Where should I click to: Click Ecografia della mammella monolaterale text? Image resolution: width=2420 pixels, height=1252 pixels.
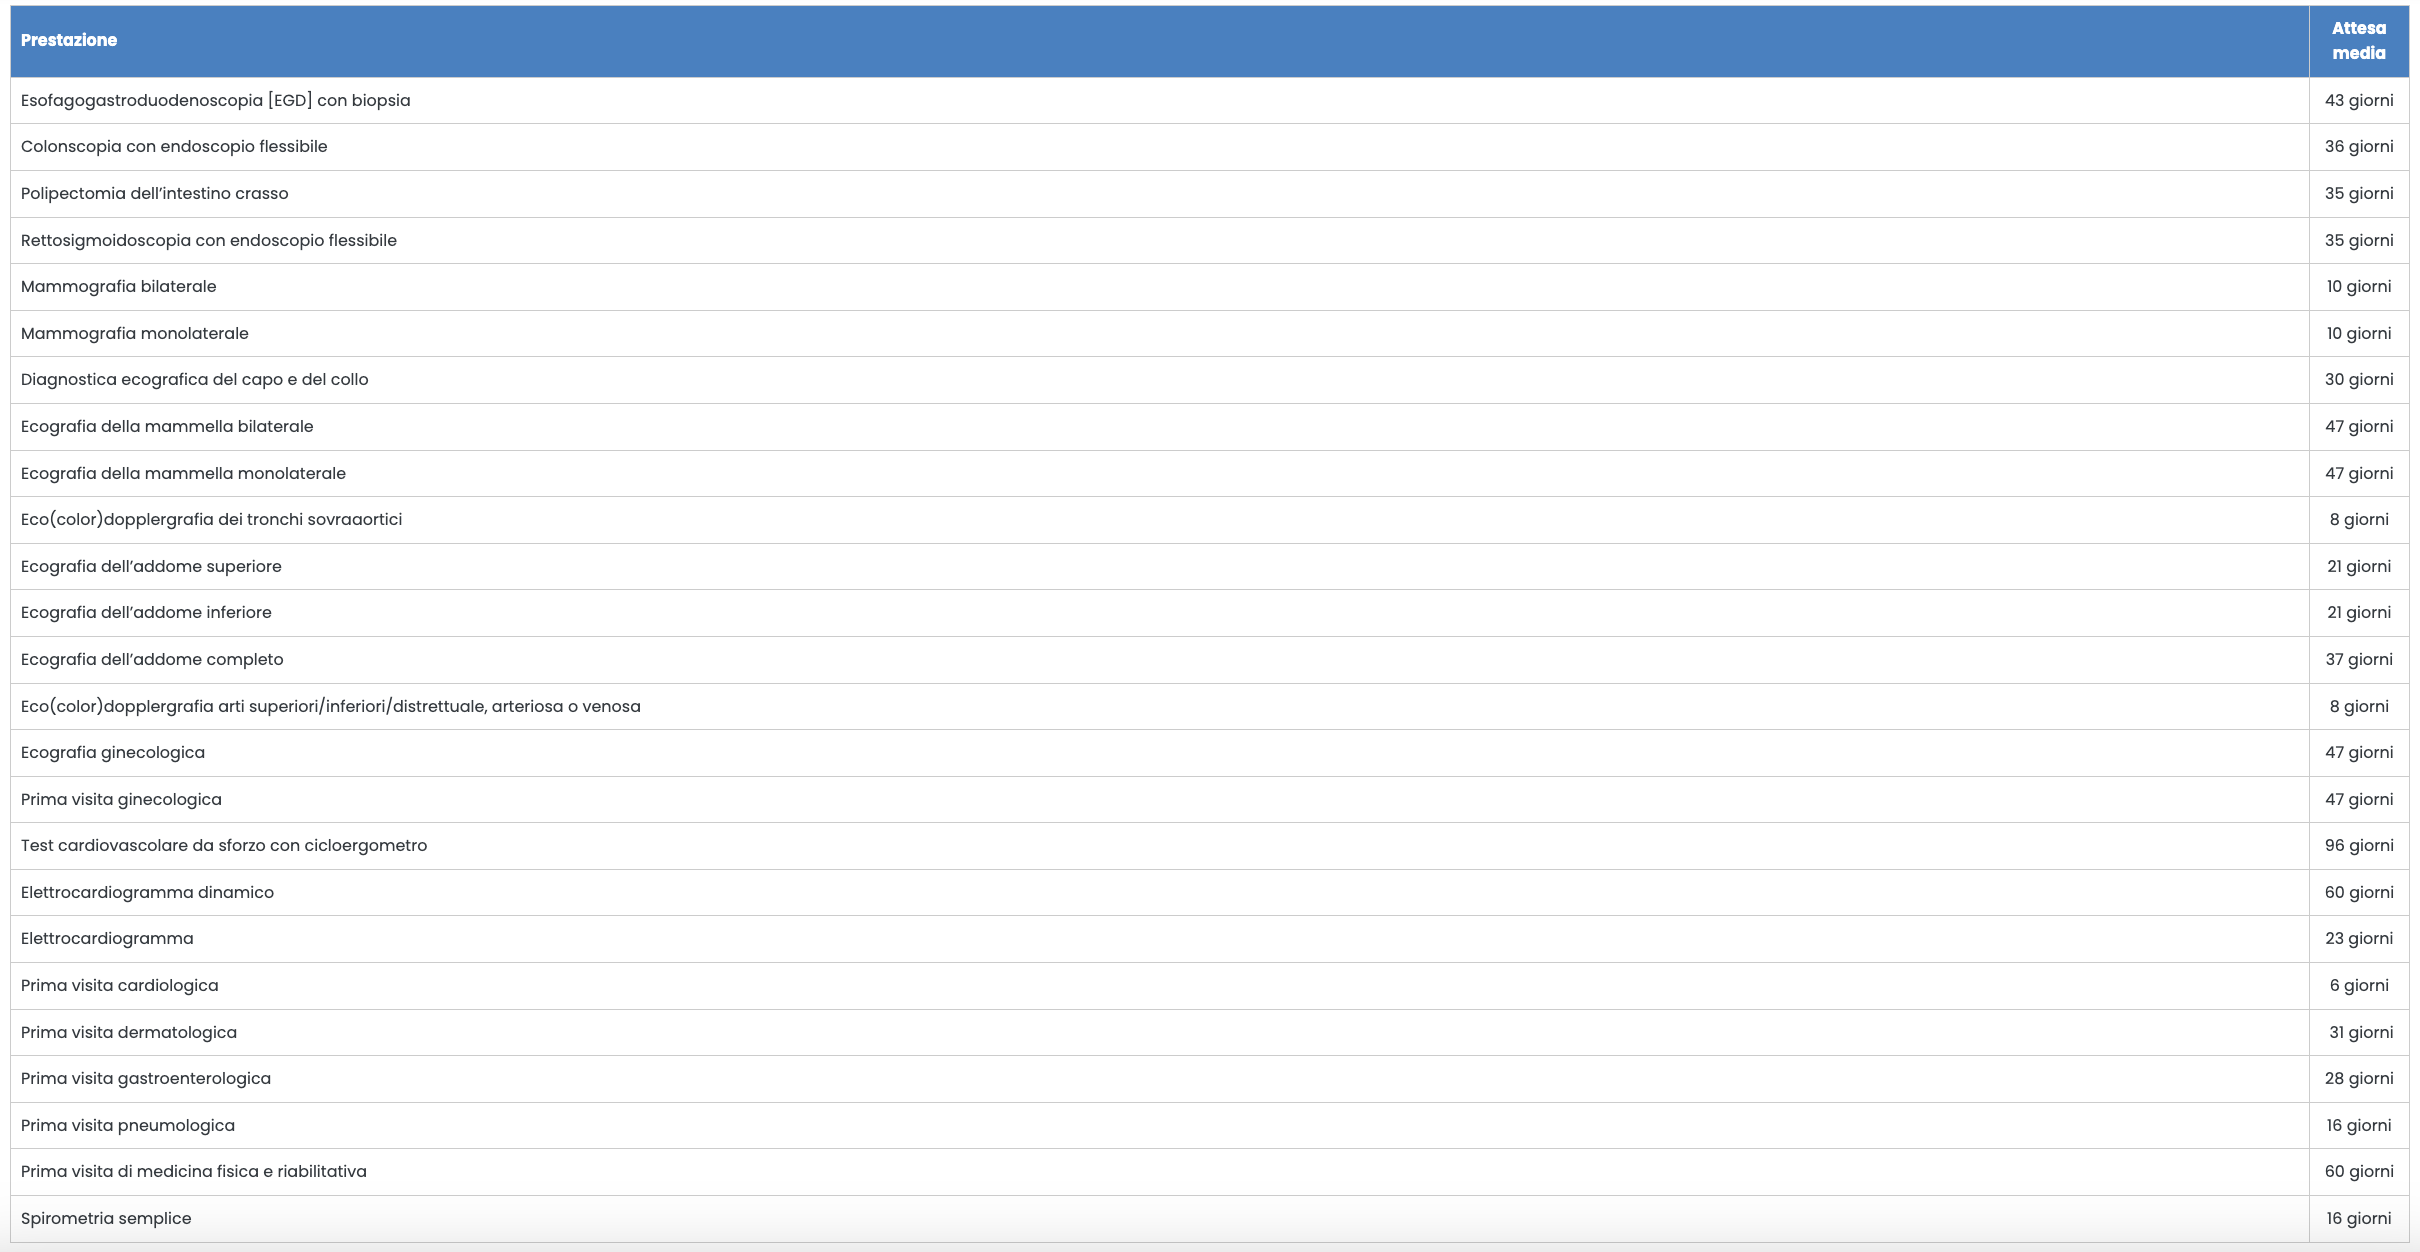click(183, 473)
